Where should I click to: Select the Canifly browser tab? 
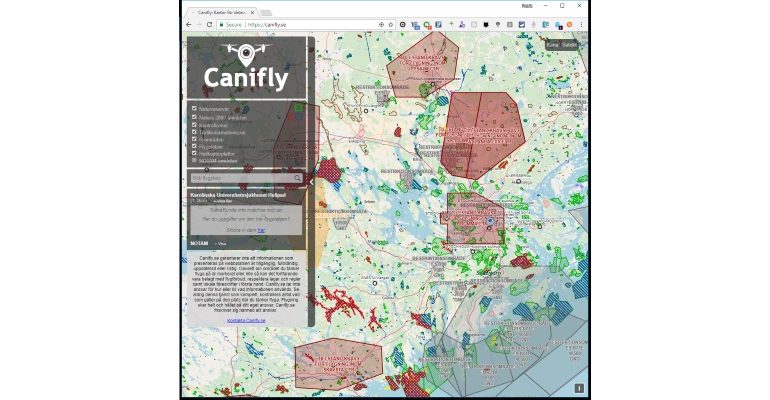[x=221, y=12]
